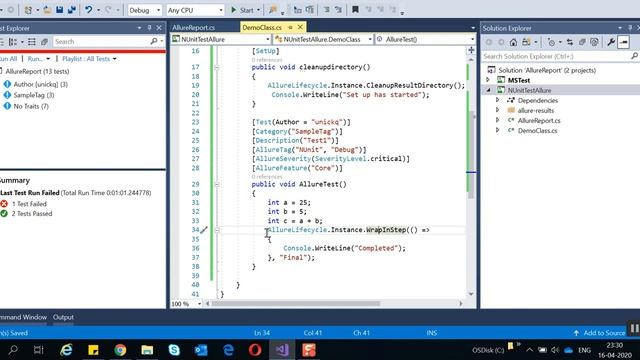
Task: Open the Debug configuration dropdown
Action: point(144,10)
